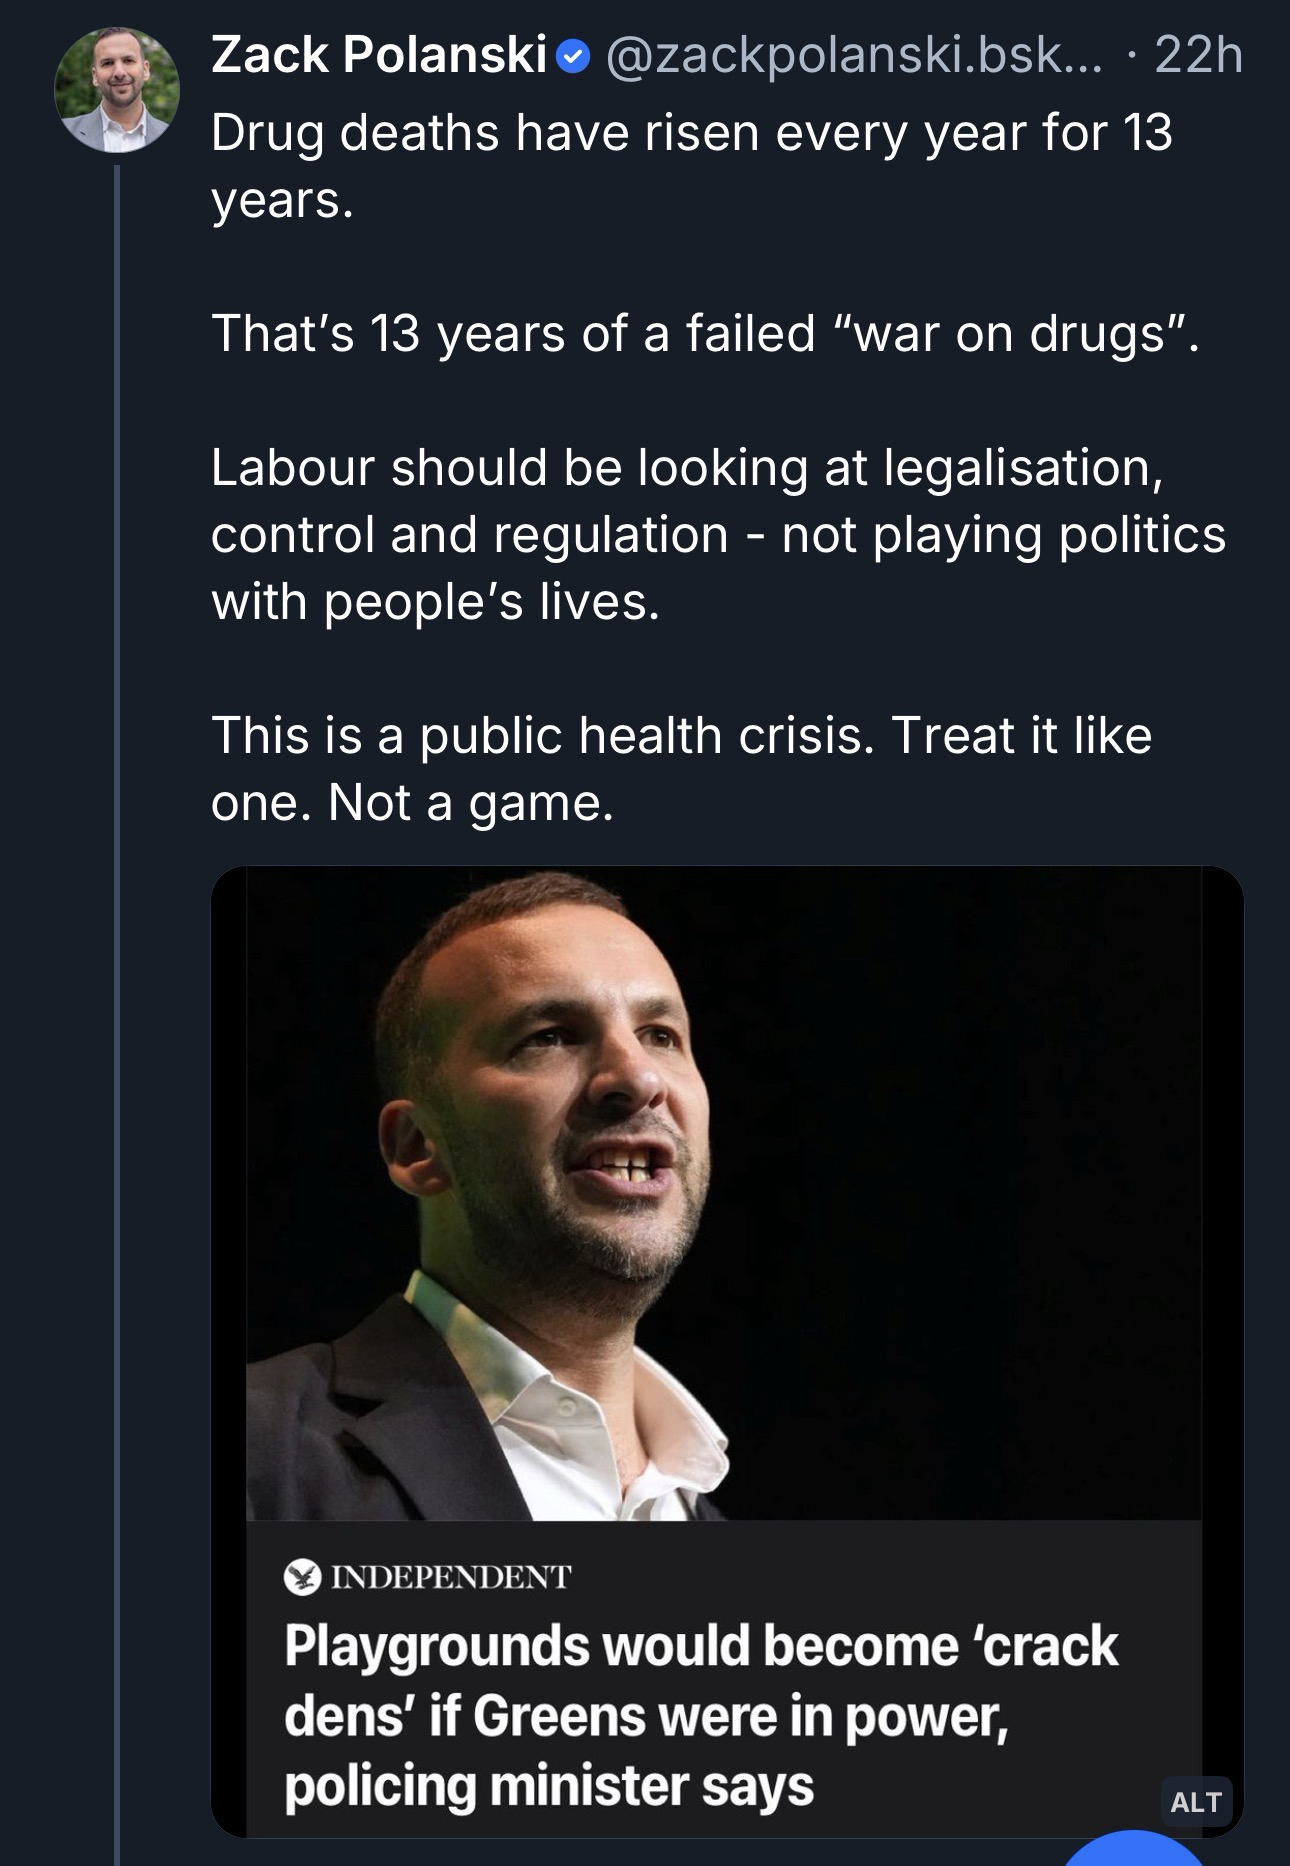This screenshot has height=1866, width=1290.
Task: Click the "one. Not a game." line
Action: tap(412, 802)
